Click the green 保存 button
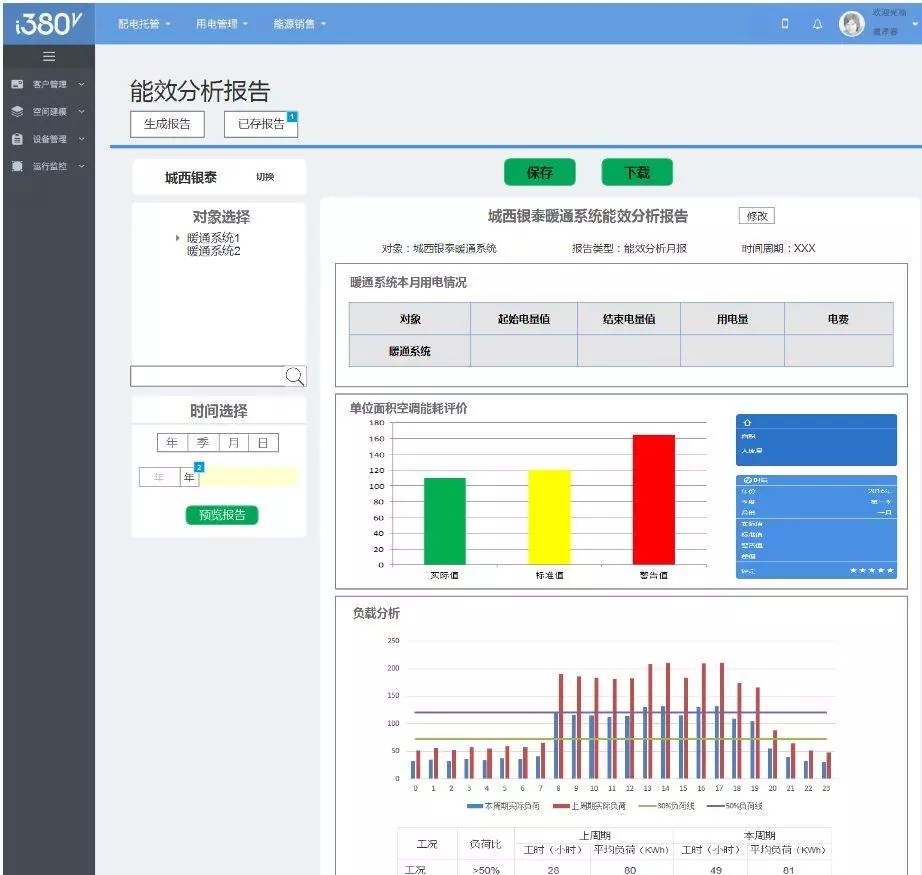922x875 pixels. (540, 173)
